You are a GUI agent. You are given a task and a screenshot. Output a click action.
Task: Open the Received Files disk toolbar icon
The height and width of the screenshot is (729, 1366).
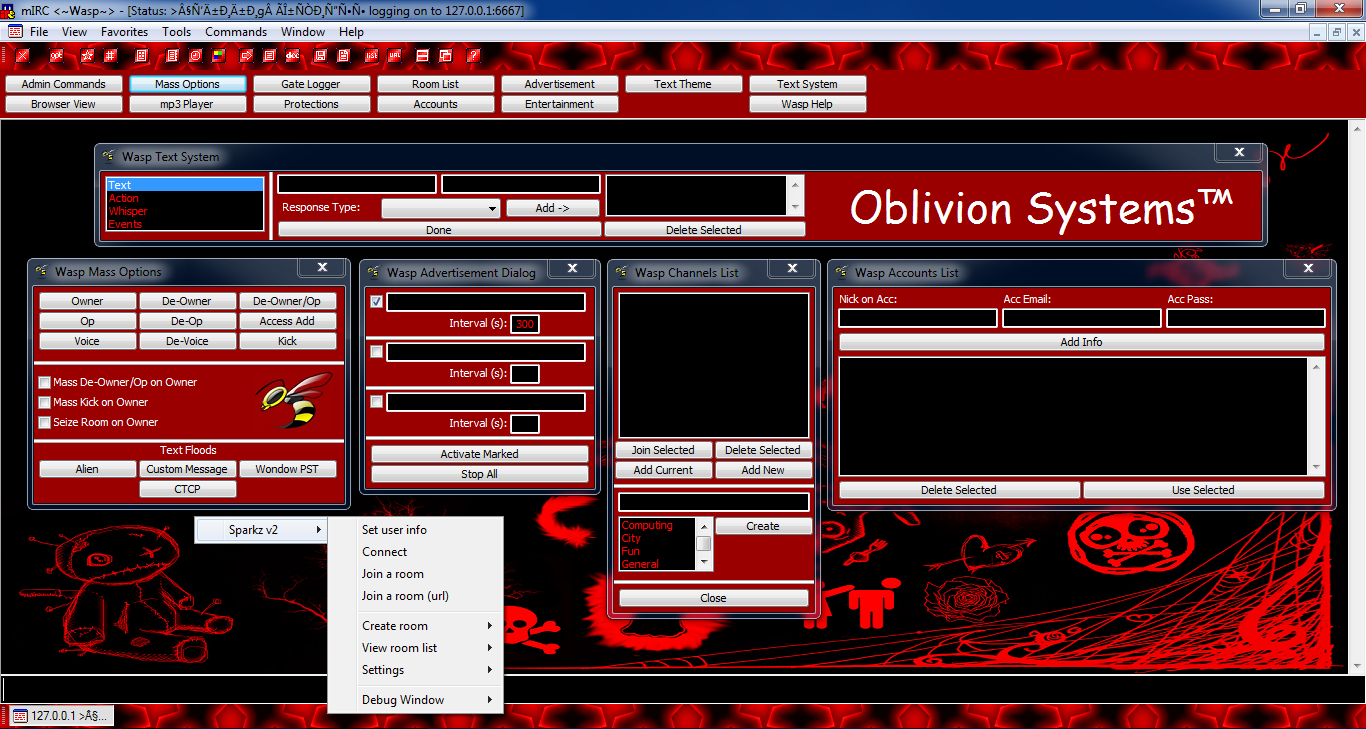click(x=320, y=56)
